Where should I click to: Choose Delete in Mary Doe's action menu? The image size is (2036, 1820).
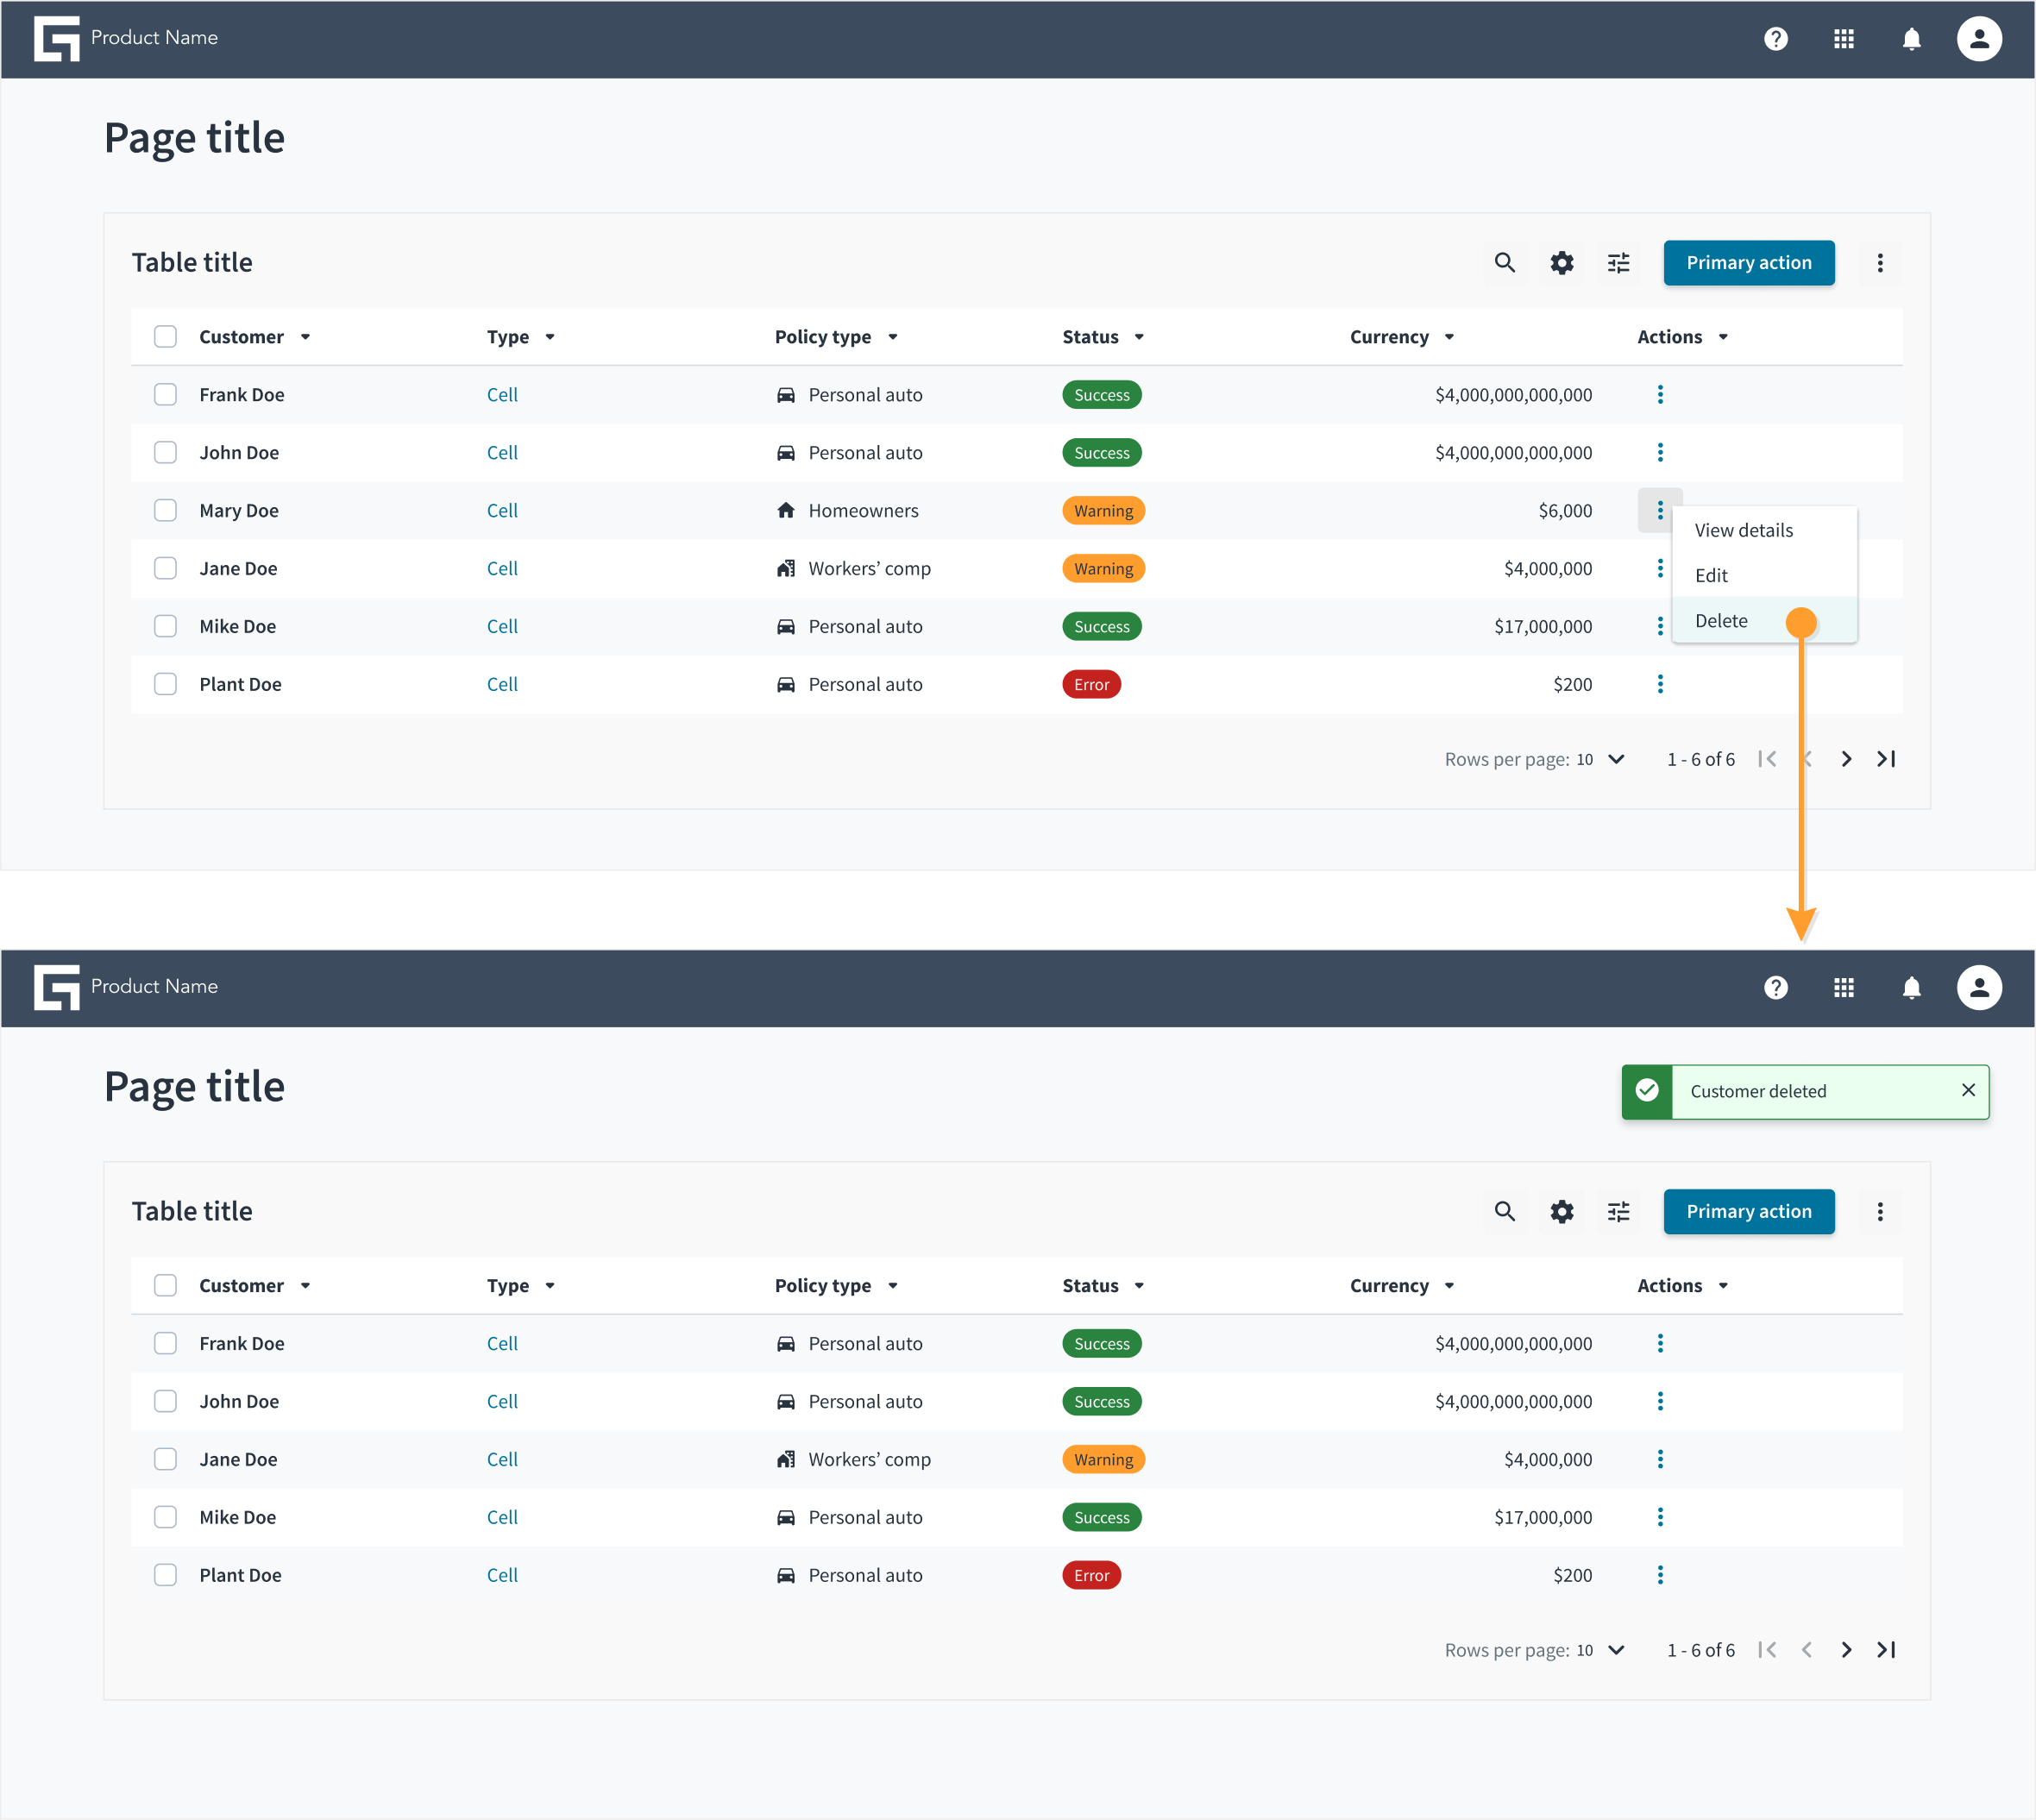click(1764, 621)
